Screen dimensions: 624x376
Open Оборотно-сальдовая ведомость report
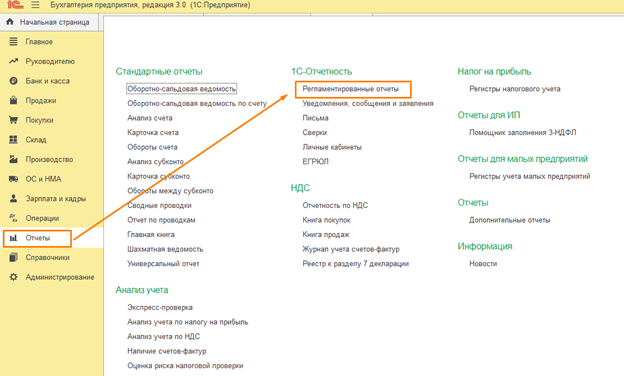[x=181, y=89]
